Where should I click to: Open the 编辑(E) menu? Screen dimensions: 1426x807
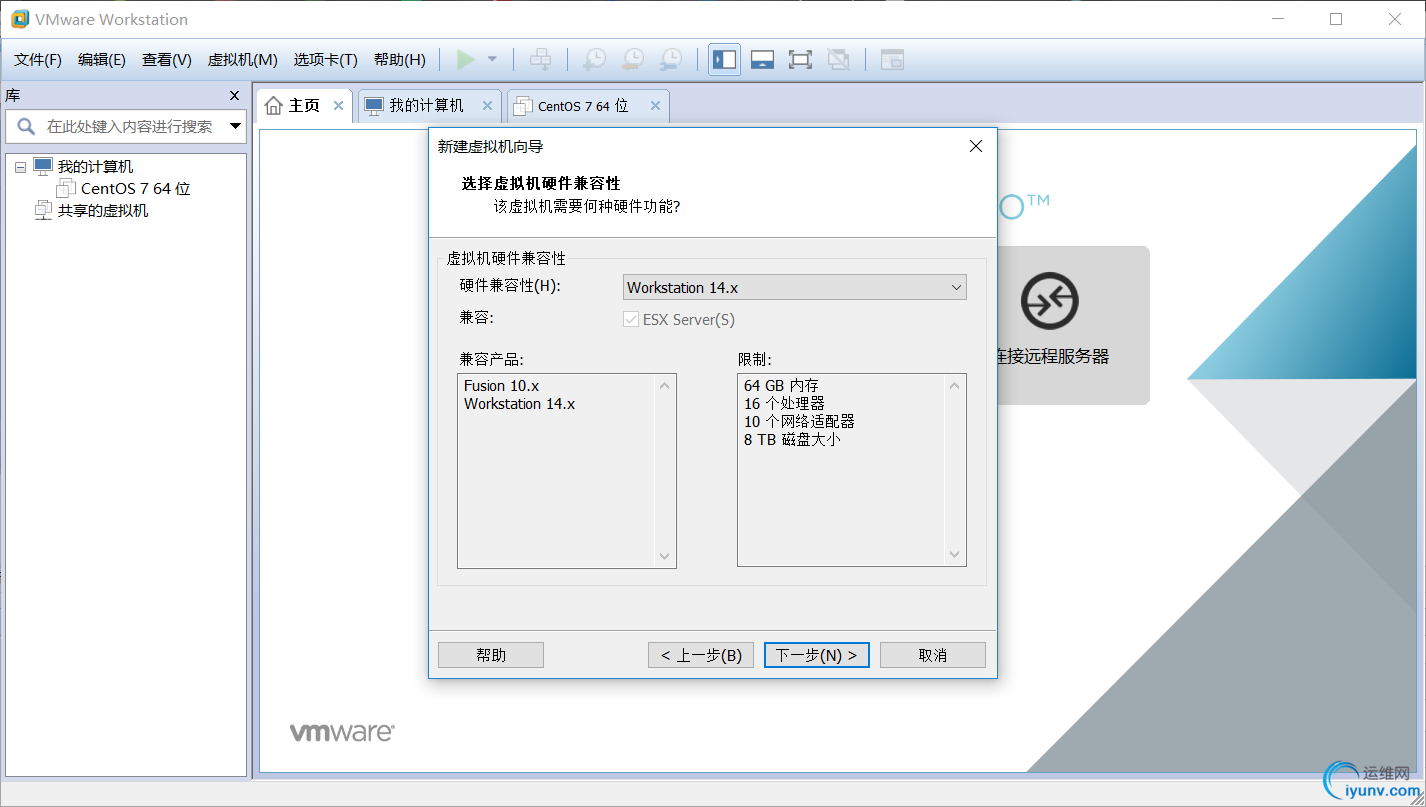(102, 60)
